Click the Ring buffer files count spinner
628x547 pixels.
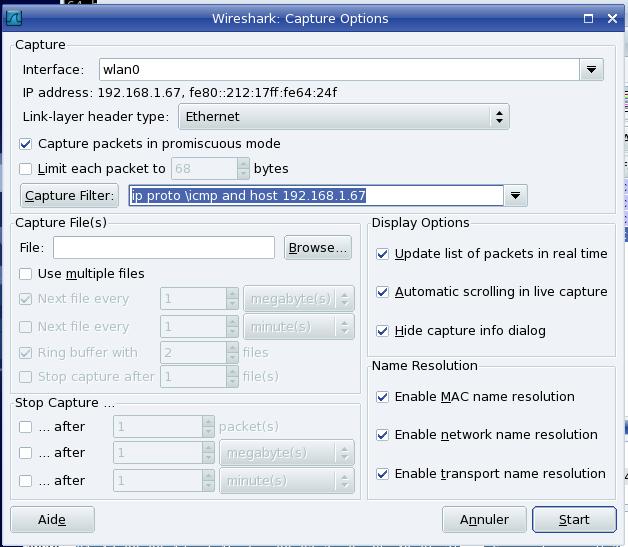pos(199,353)
